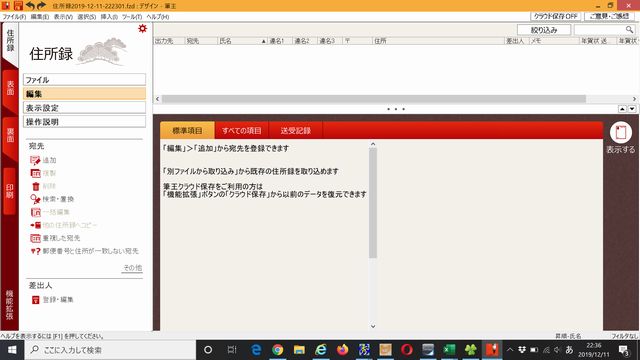Click the 絞り込み button
The image size is (640, 360).
(544, 30)
